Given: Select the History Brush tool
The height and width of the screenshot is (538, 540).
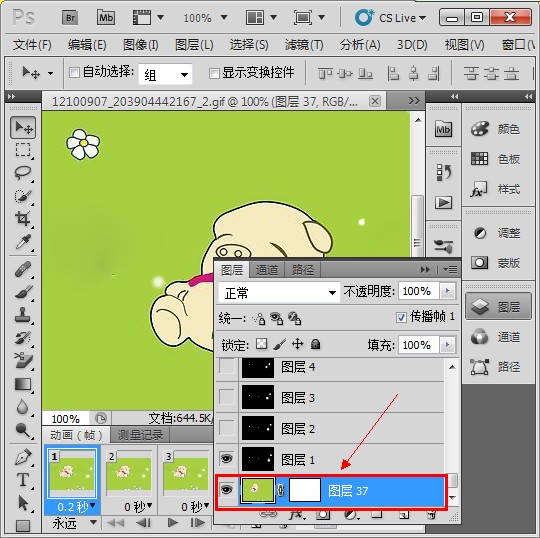Looking at the screenshot, I should click(23, 338).
